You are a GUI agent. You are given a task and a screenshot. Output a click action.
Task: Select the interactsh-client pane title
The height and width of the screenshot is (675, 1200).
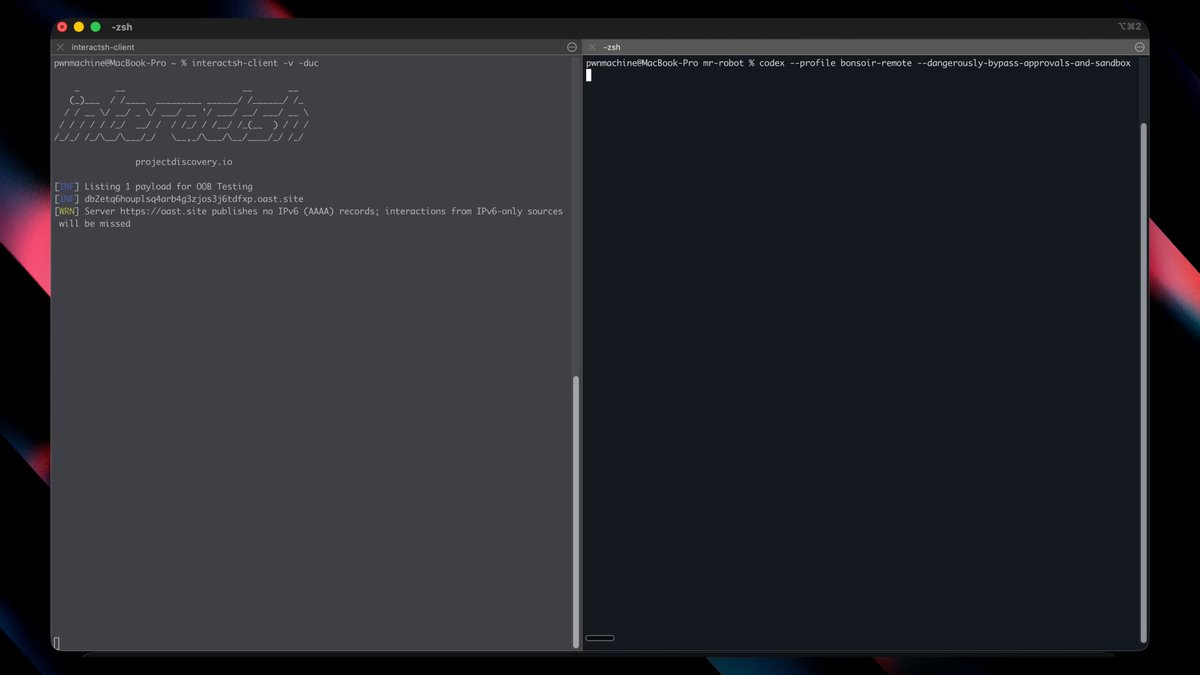click(x=102, y=47)
